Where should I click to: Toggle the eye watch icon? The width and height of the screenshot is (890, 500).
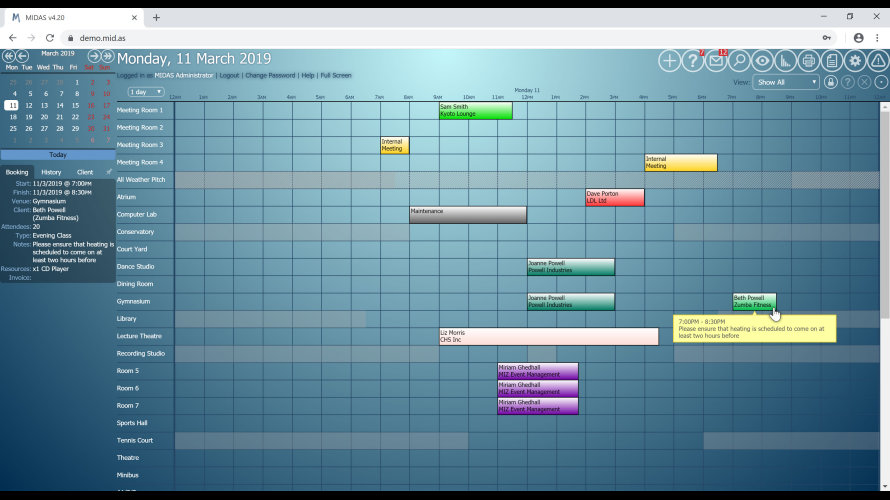762,61
